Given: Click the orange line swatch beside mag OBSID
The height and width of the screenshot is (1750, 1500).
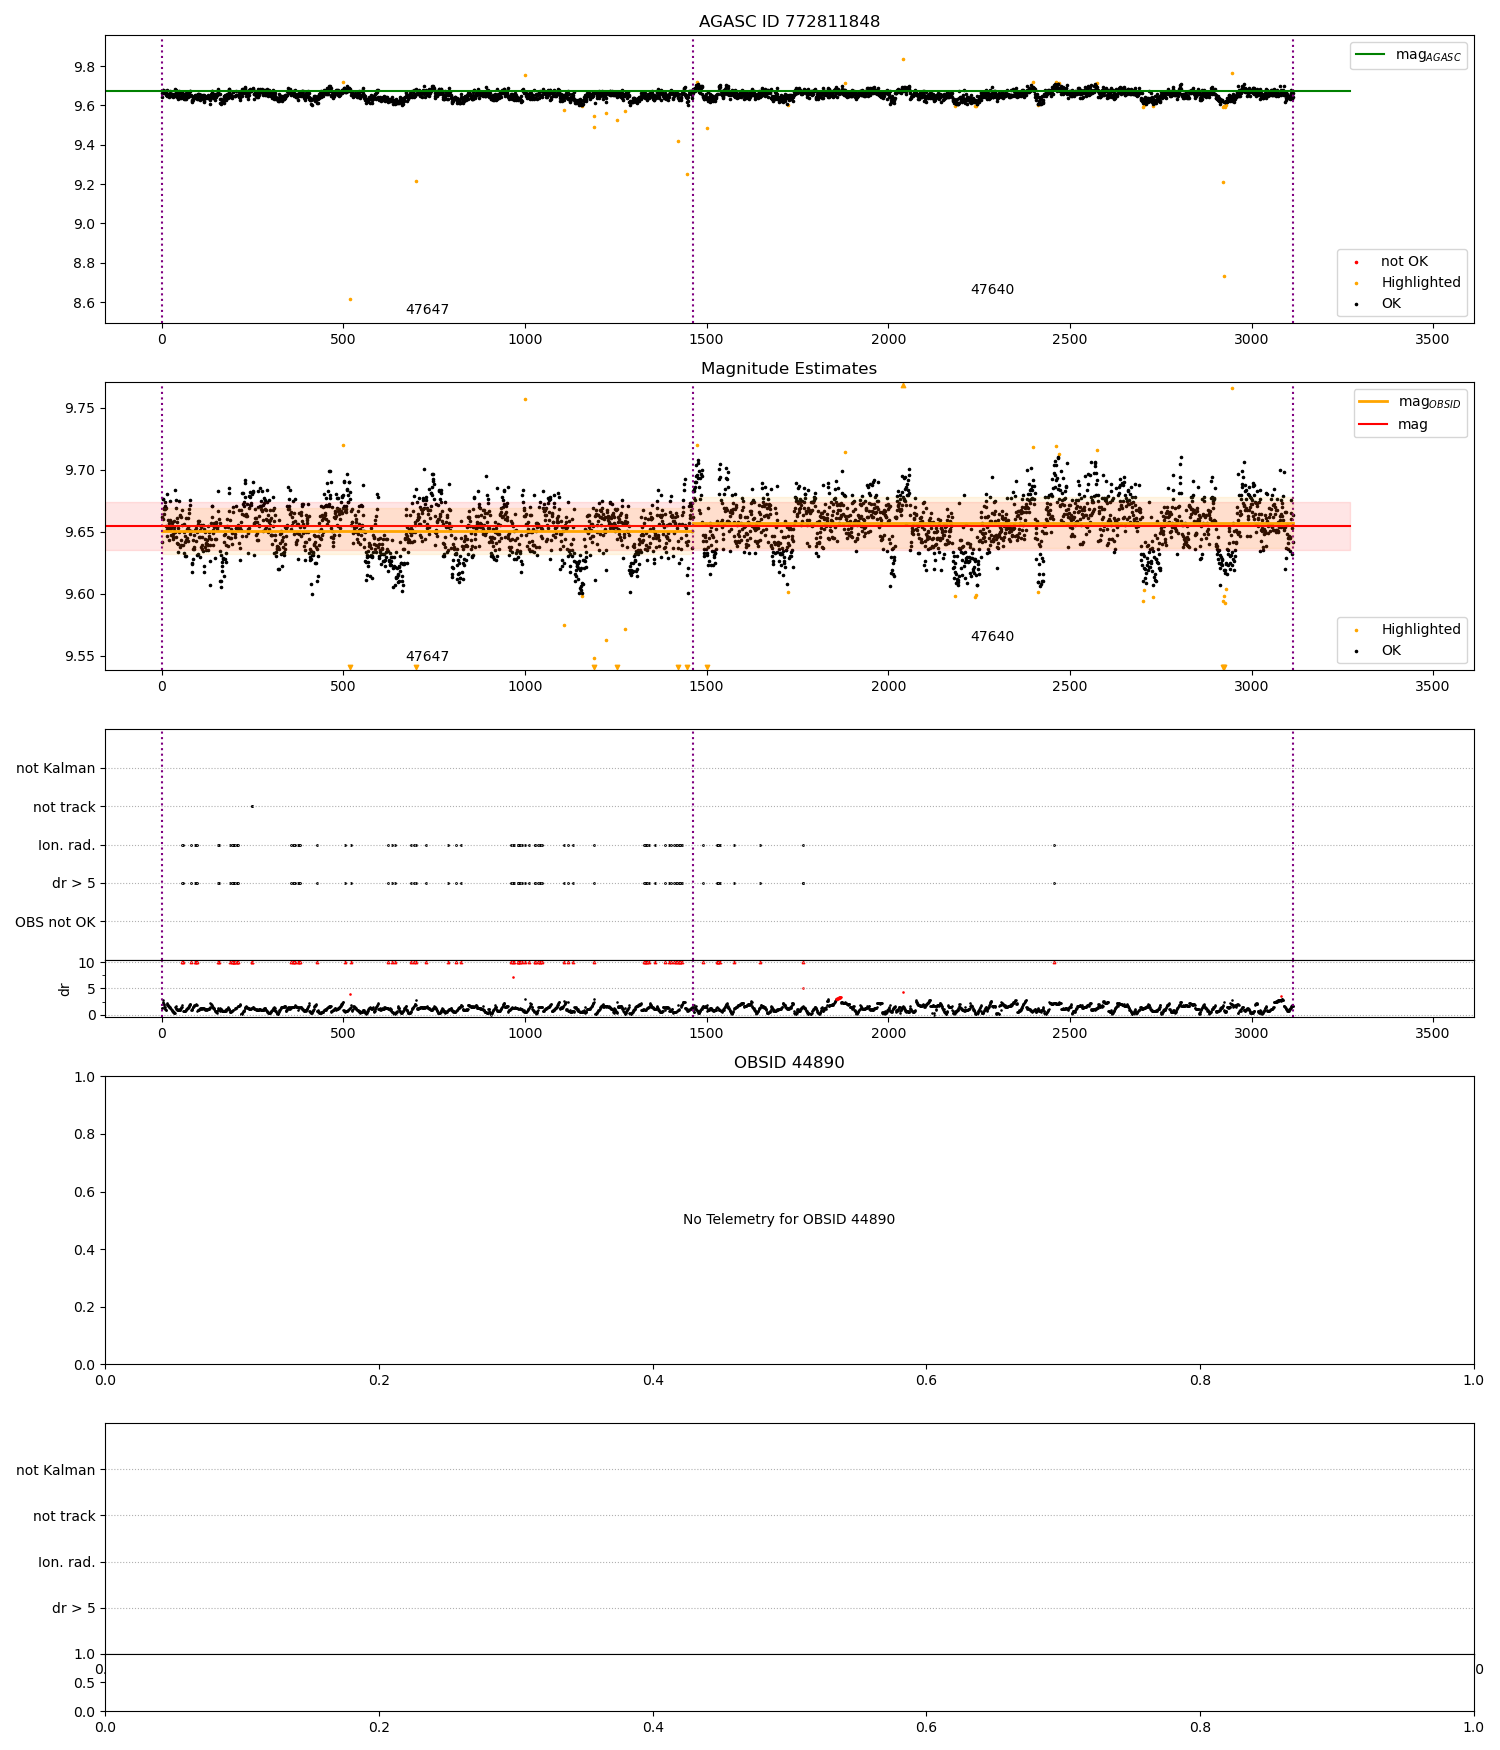Looking at the screenshot, I should coord(1374,402).
